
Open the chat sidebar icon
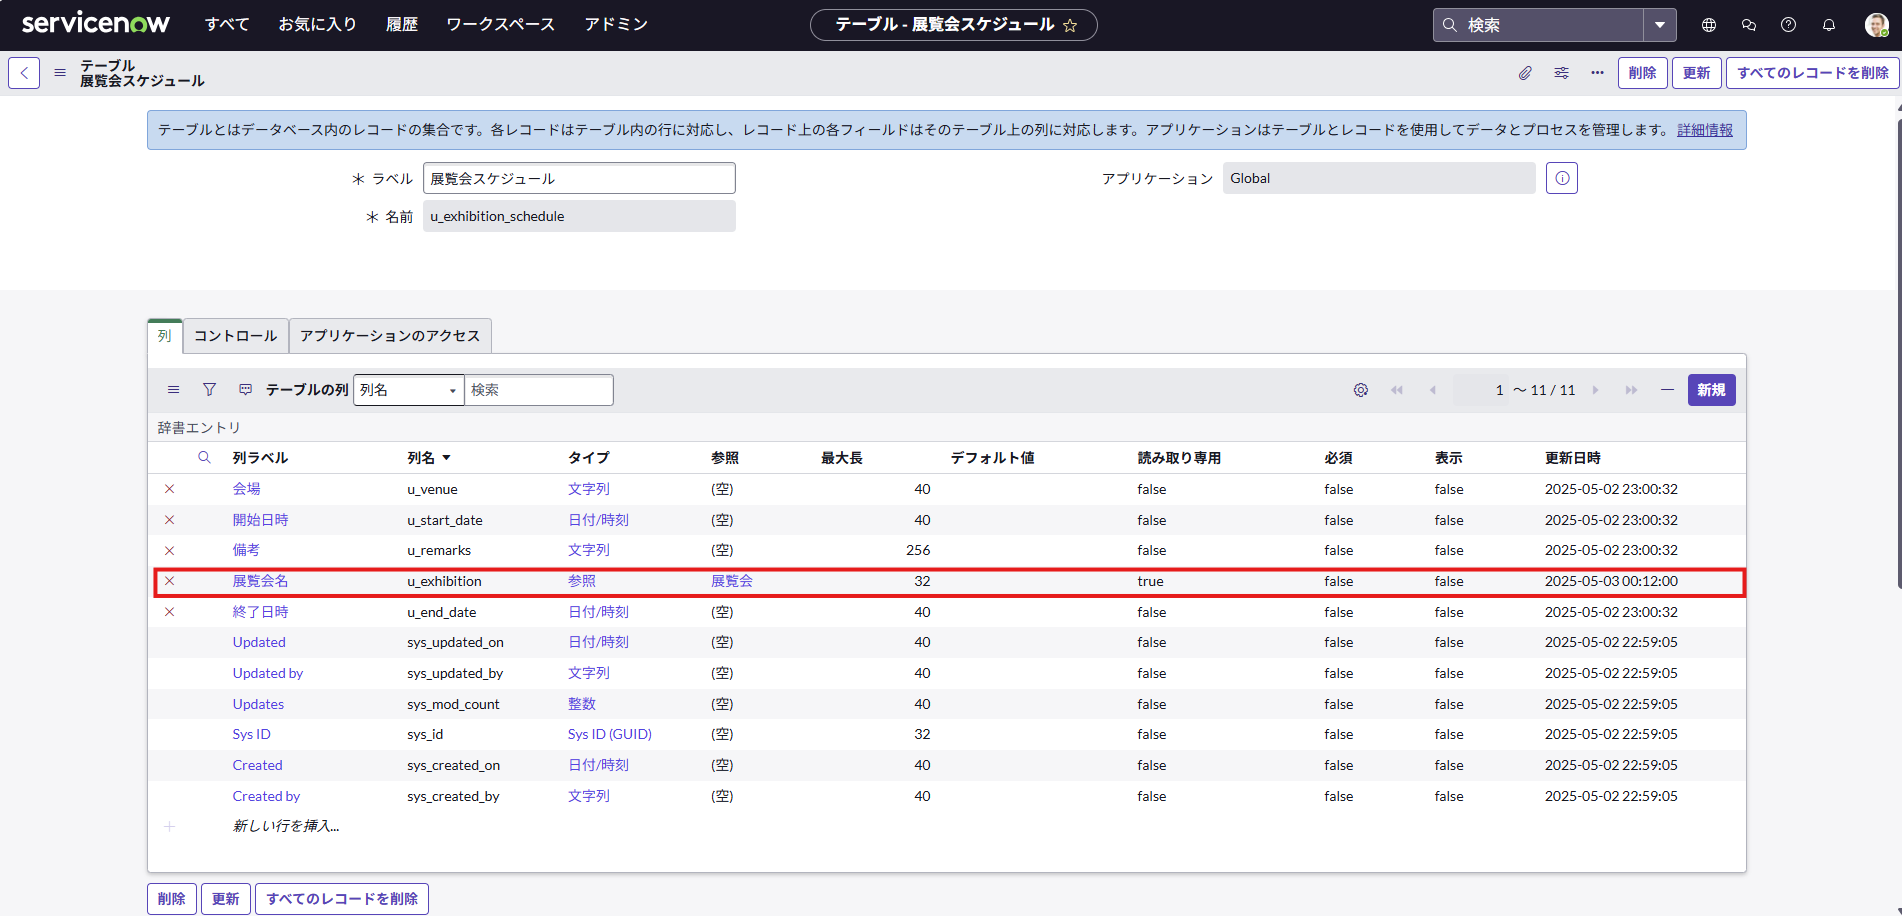[1749, 25]
